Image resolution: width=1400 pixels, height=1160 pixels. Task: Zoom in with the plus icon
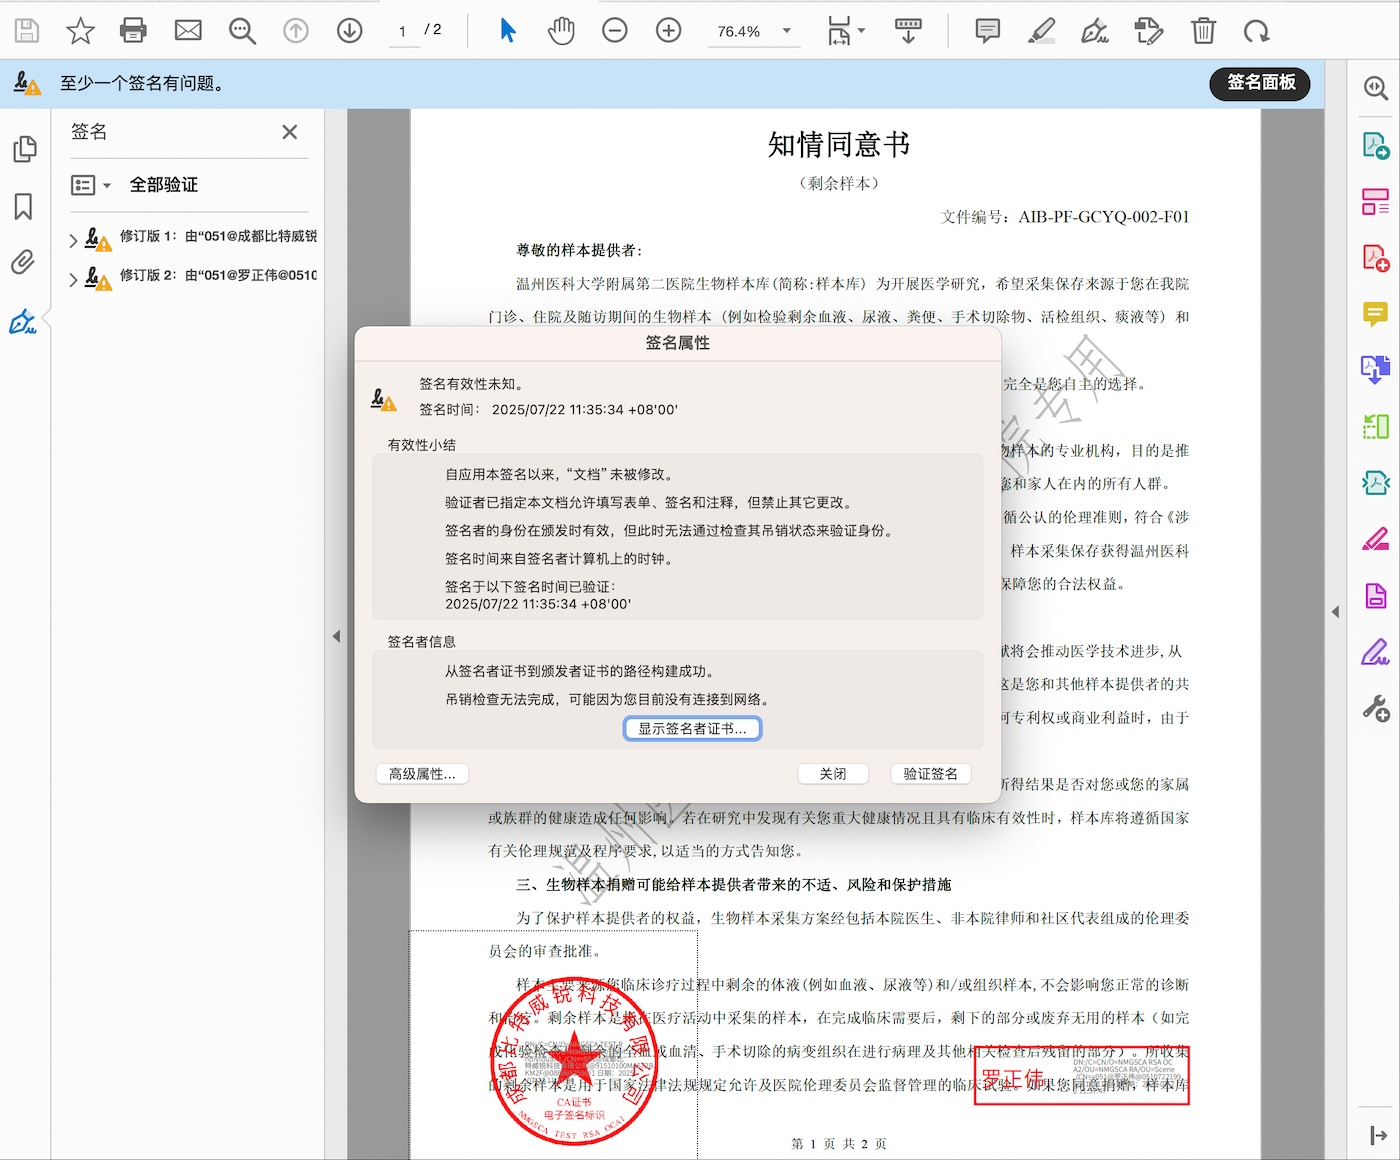pos(668,30)
